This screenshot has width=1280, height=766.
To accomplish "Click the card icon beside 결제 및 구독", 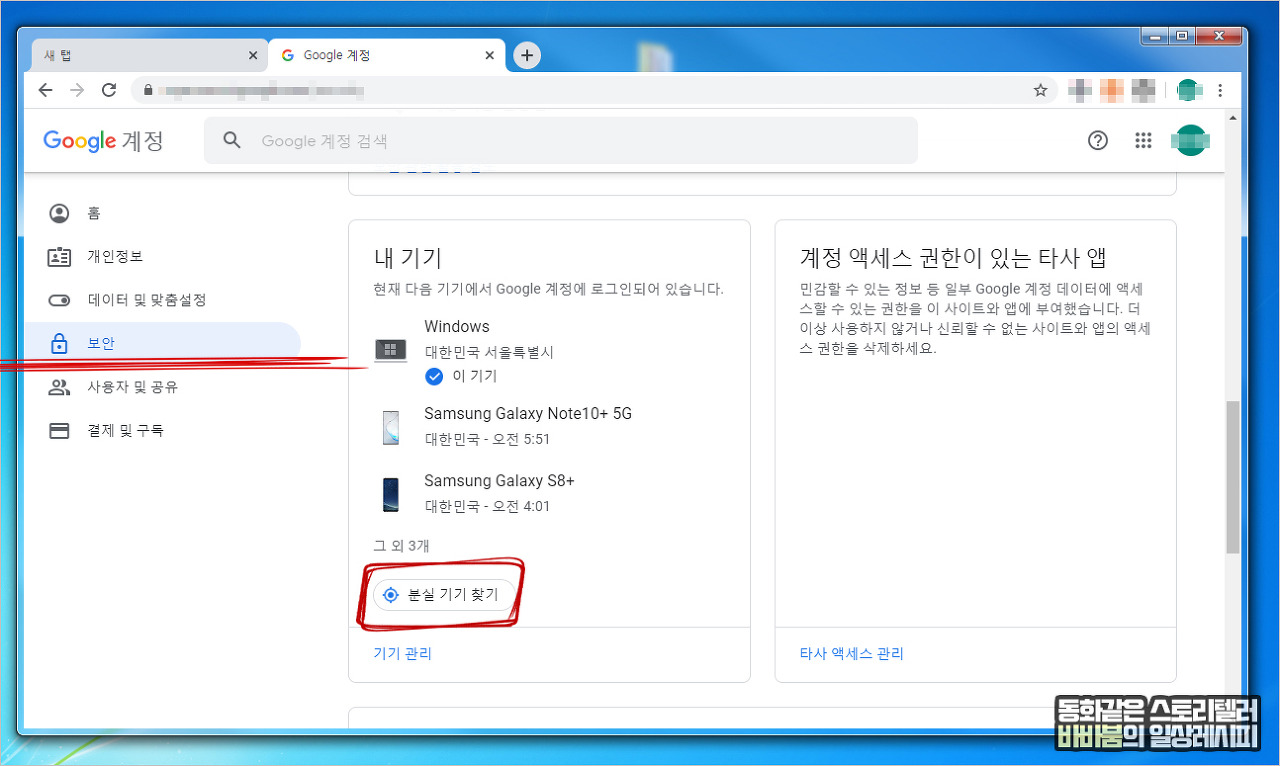I will point(59,431).
